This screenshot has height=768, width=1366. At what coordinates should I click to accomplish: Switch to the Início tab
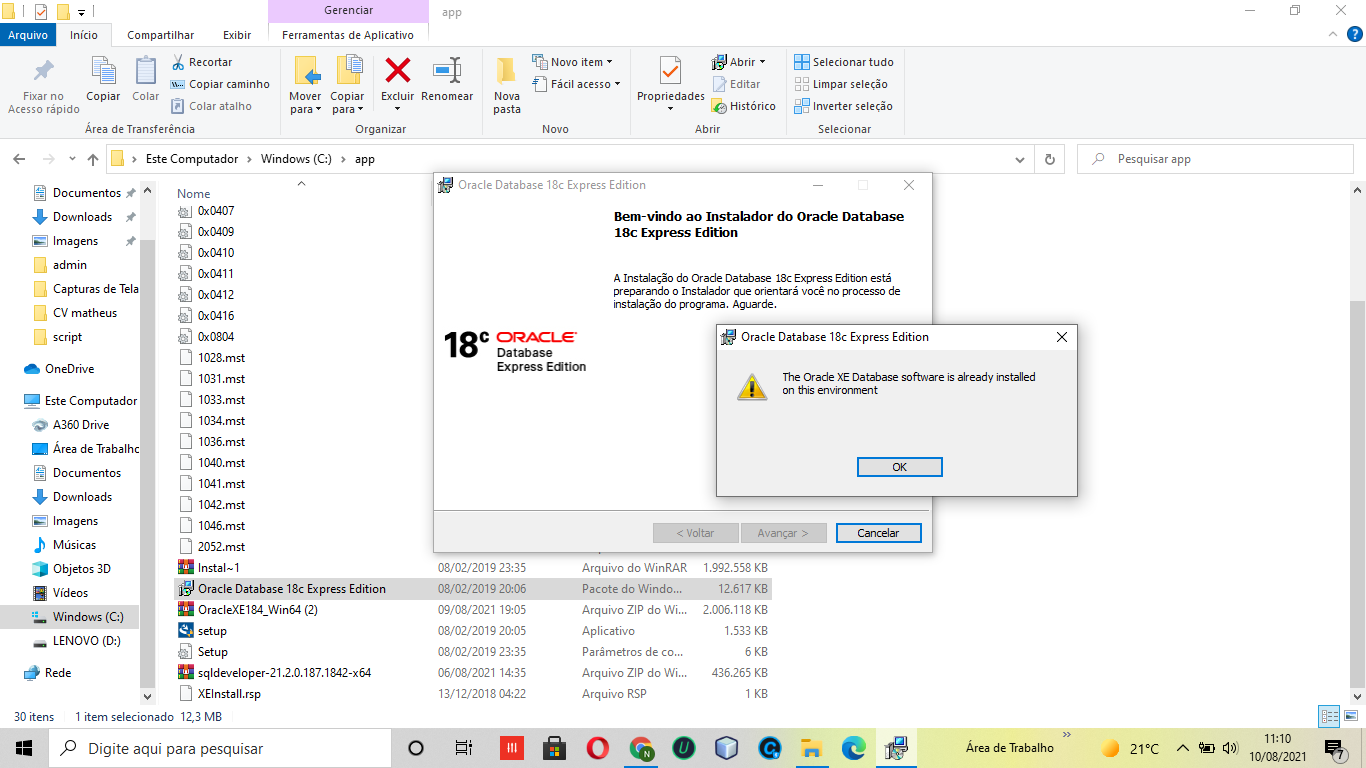[x=84, y=35]
